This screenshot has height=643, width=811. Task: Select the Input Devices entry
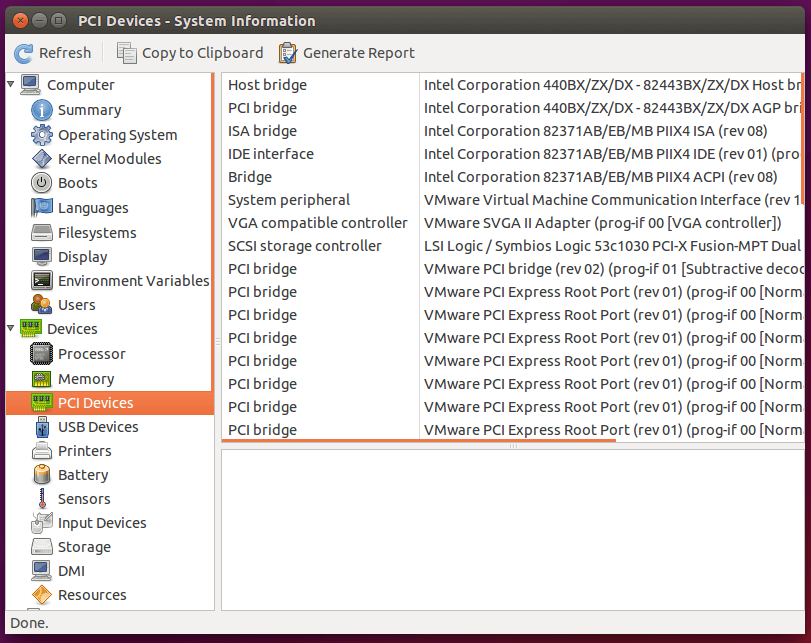tap(102, 523)
